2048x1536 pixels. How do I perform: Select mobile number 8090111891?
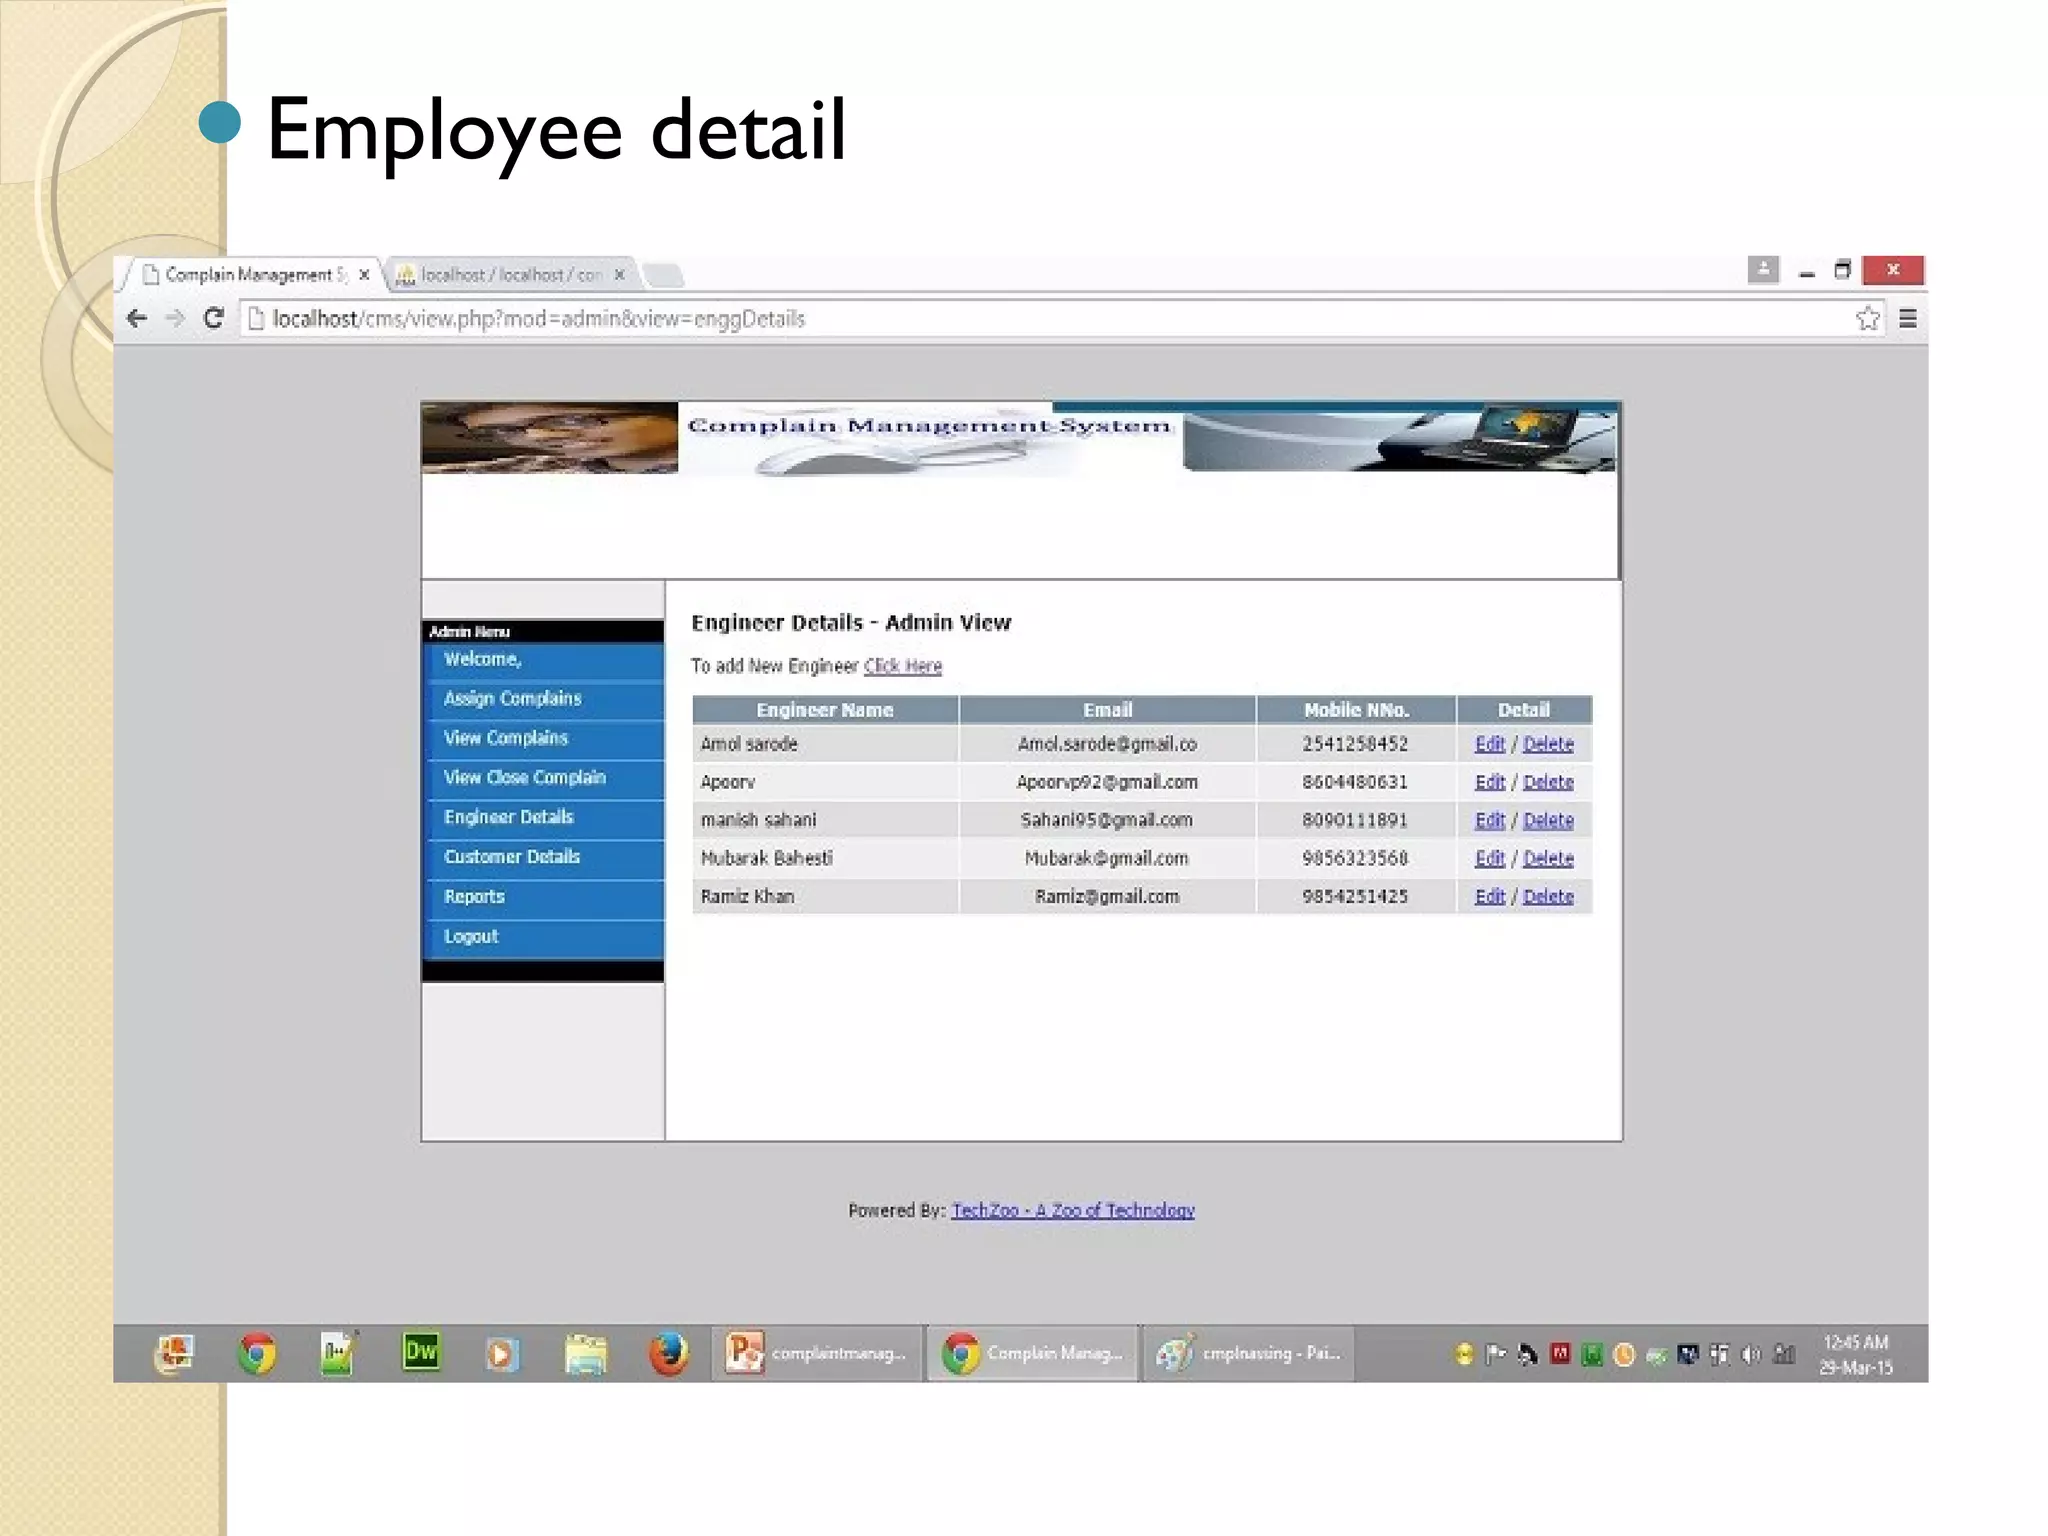click(1355, 821)
